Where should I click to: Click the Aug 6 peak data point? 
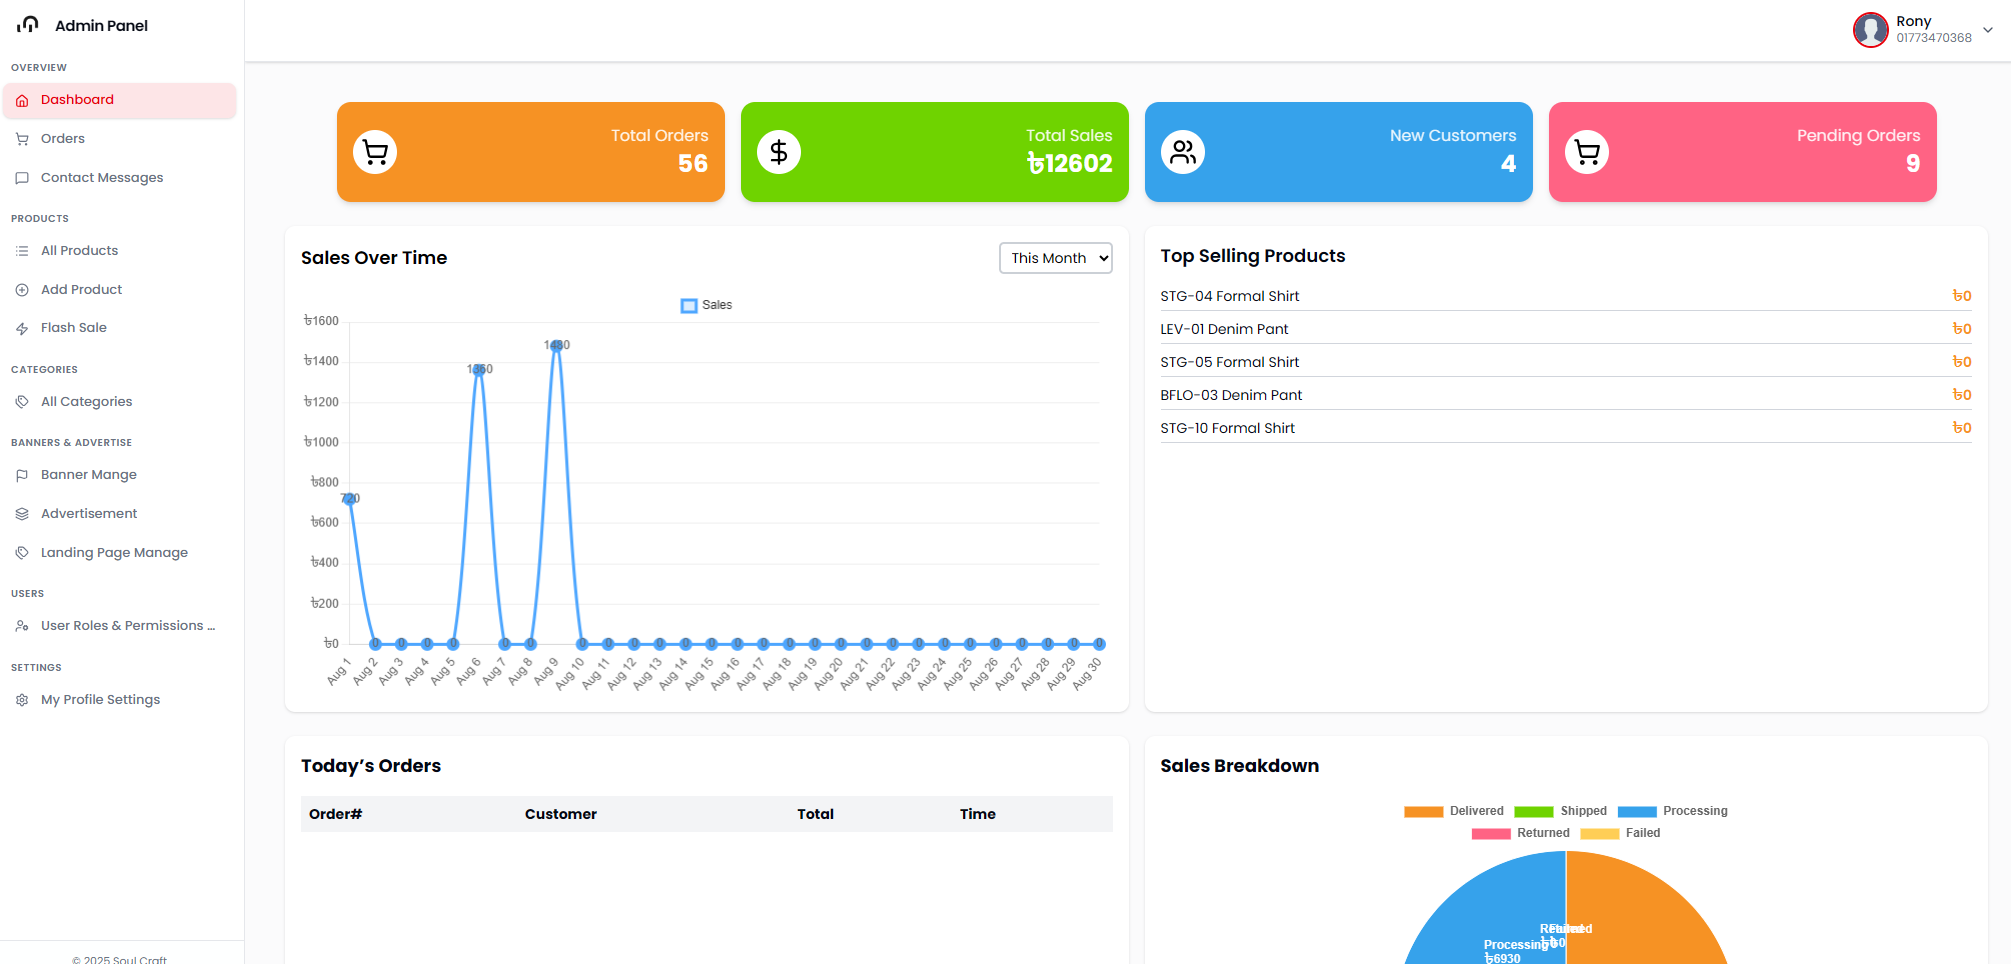click(479, 370)
